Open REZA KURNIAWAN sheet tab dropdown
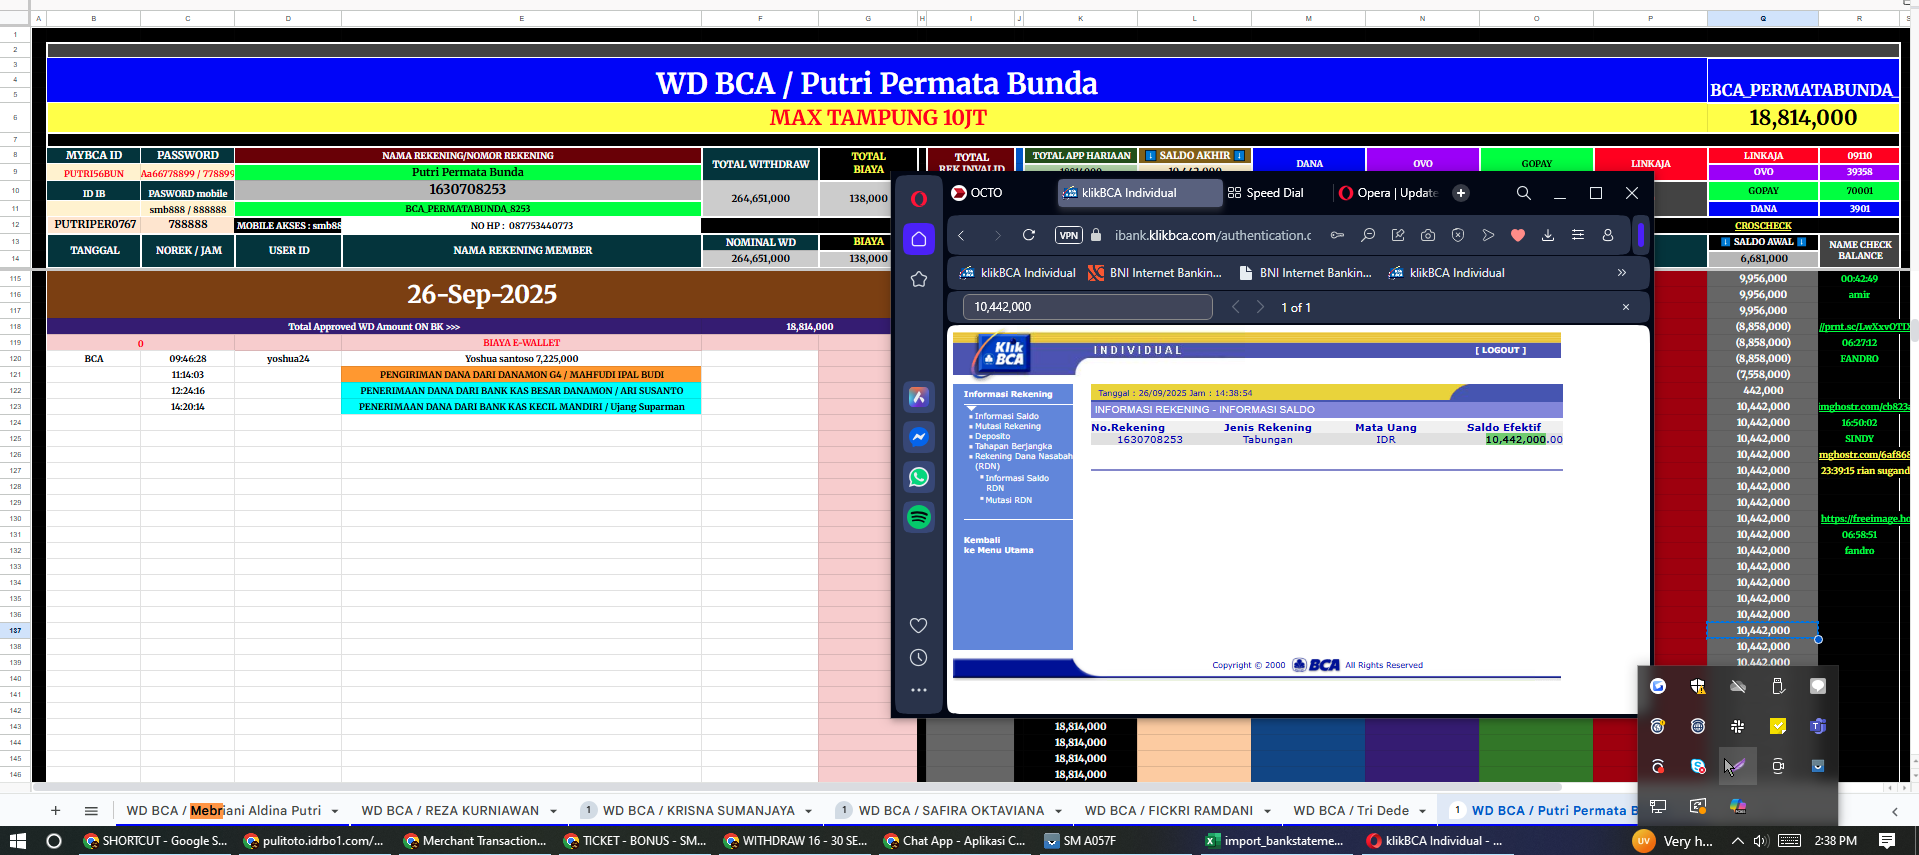 point(552,811)
